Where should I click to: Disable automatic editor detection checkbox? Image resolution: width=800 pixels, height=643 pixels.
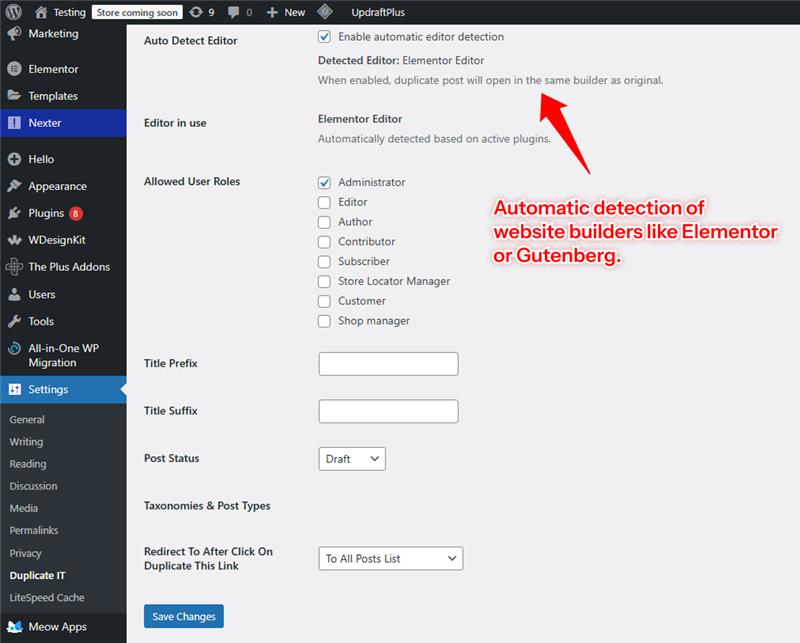pyautogui.click(x=324, y=37)
